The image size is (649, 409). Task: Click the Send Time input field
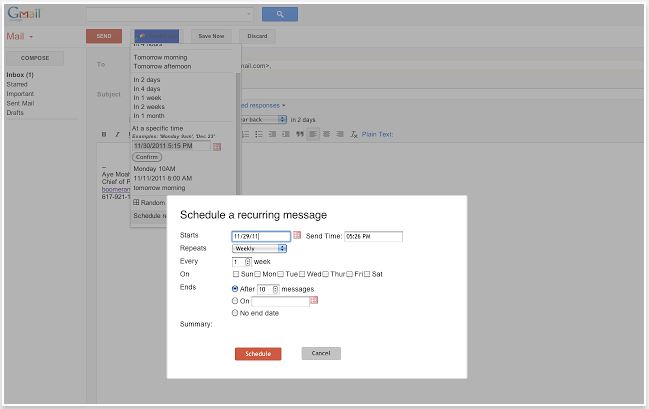tap(373, 236)
